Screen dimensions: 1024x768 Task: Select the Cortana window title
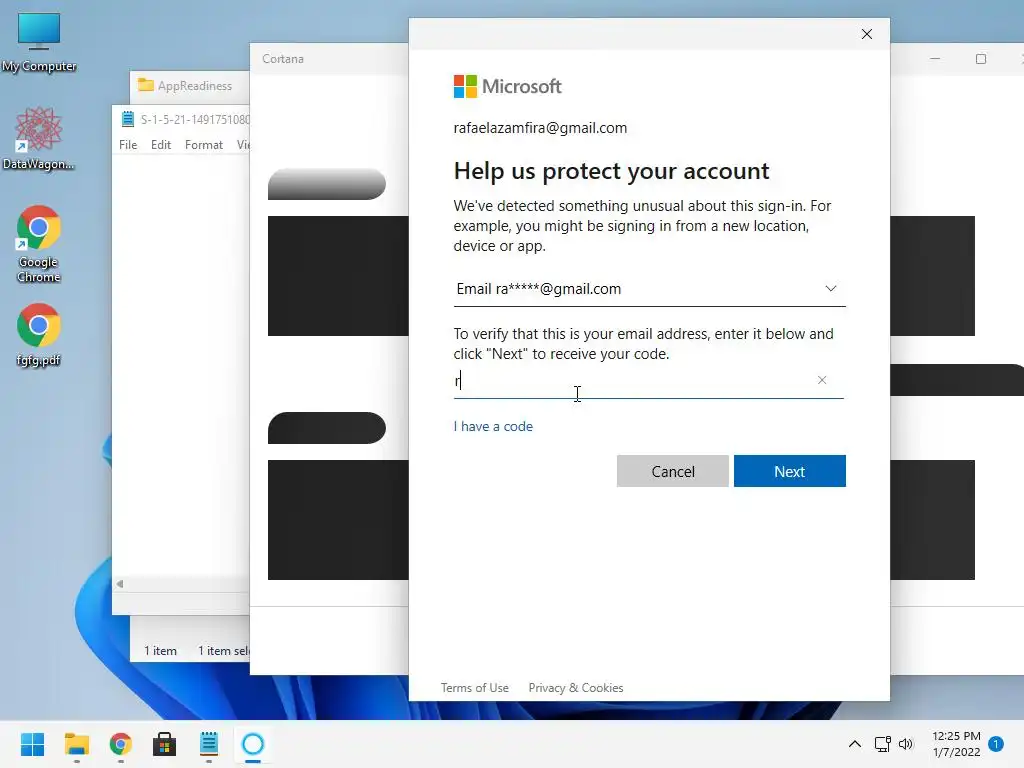click(x=283, y=59)
